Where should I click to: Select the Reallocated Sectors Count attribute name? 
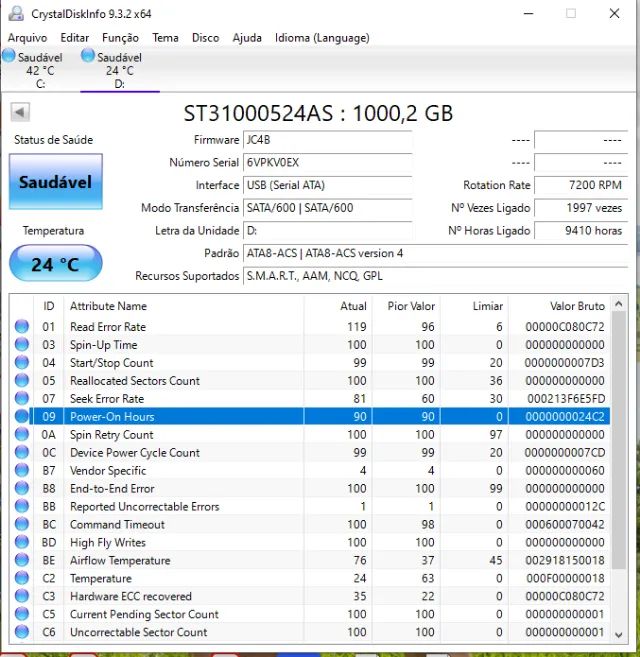tap(135, 381)
